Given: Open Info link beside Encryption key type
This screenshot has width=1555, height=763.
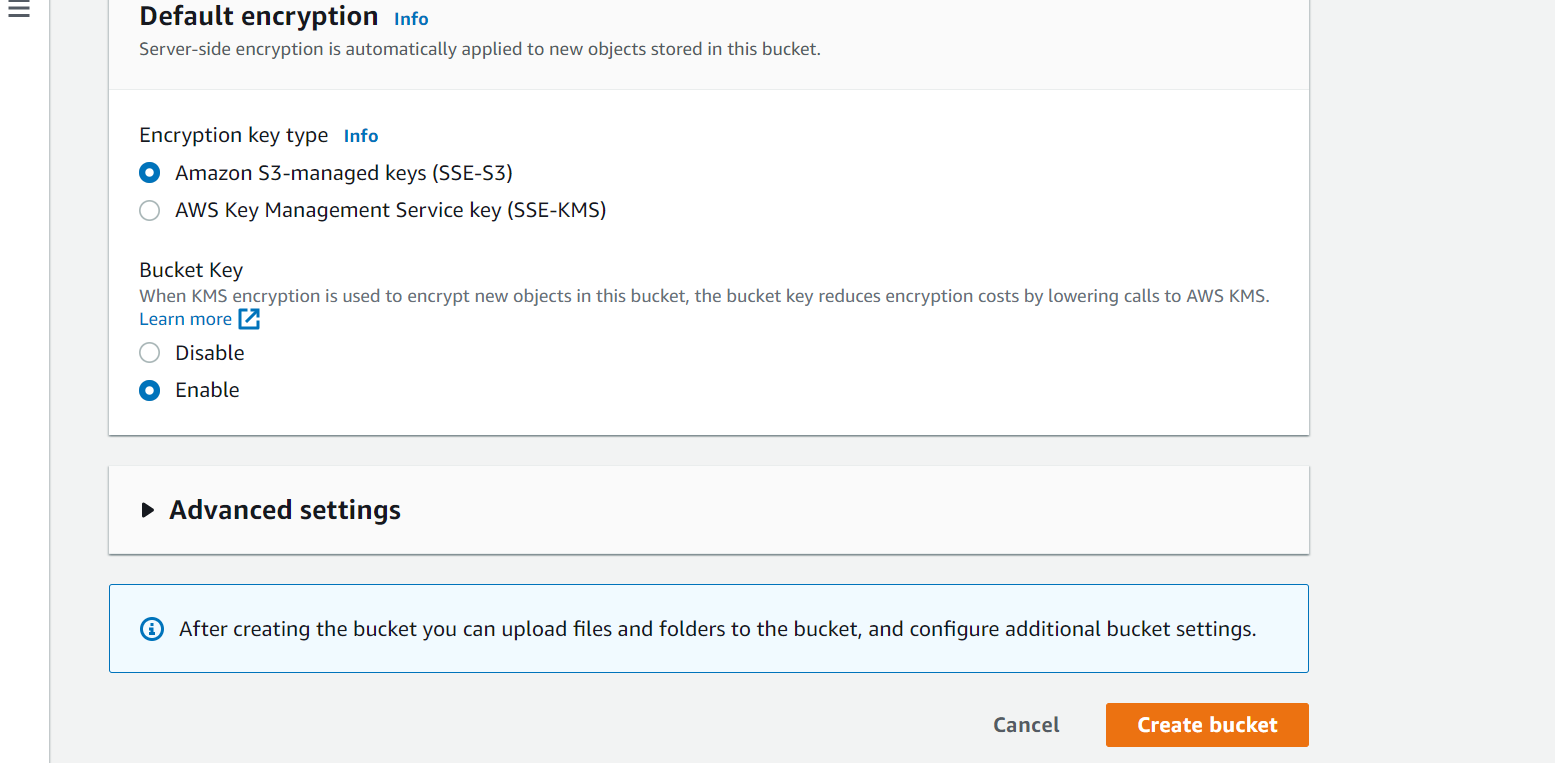Looking at the screenshot, I should [x=361, y=136].
